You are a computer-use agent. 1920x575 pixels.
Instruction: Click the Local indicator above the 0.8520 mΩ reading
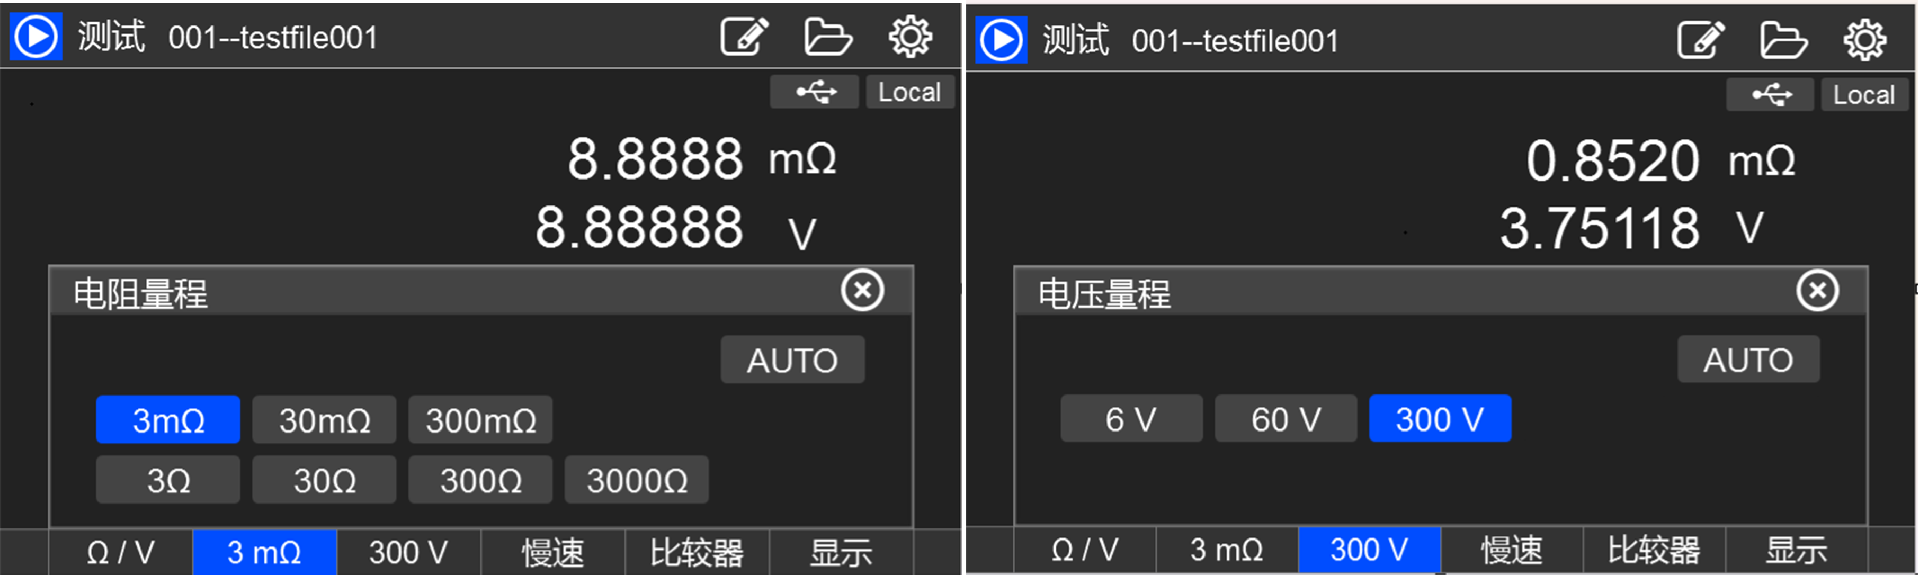pyautogui.click(x=1864, y=95)
